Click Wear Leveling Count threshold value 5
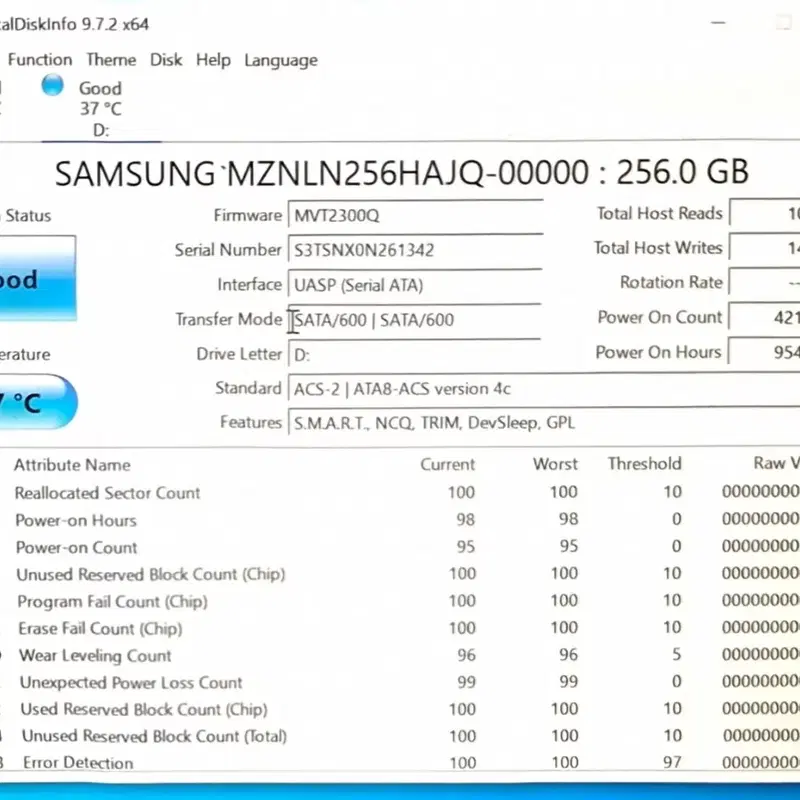This screenshot has height=800, width=800. click(x=676, y=654)
